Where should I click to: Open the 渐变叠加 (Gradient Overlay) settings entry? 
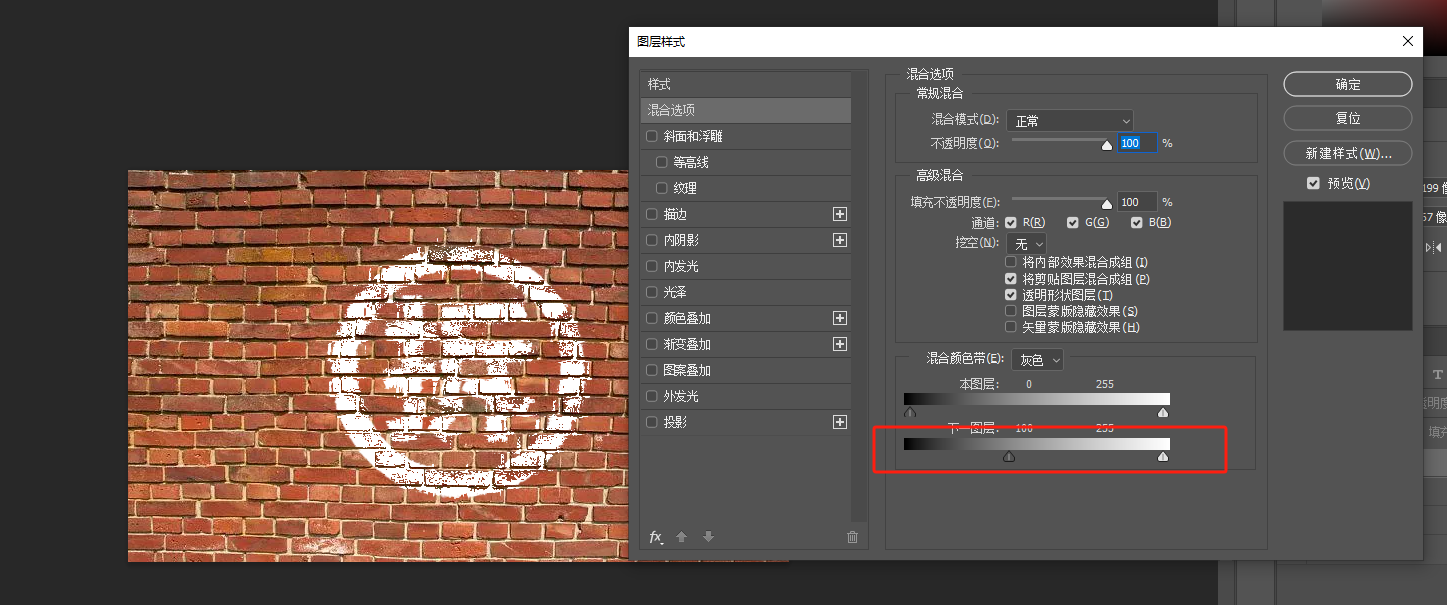pyautogui.click(x=688, y=344)
